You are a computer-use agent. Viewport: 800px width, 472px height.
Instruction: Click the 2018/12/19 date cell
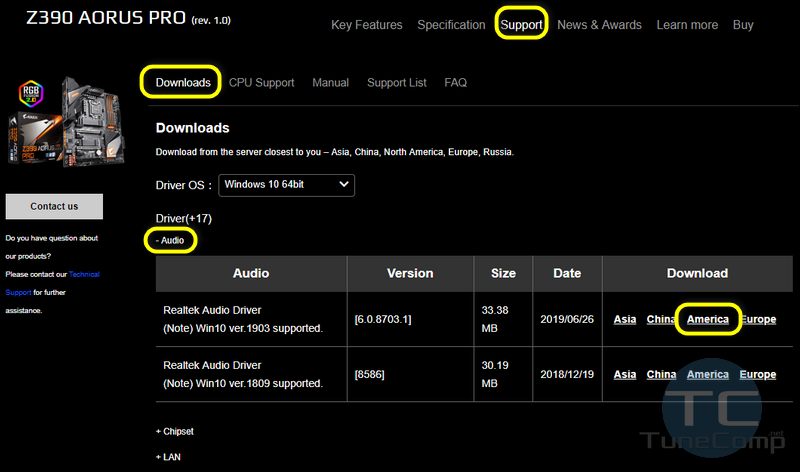pyautogui.click(x=567, y=375)
